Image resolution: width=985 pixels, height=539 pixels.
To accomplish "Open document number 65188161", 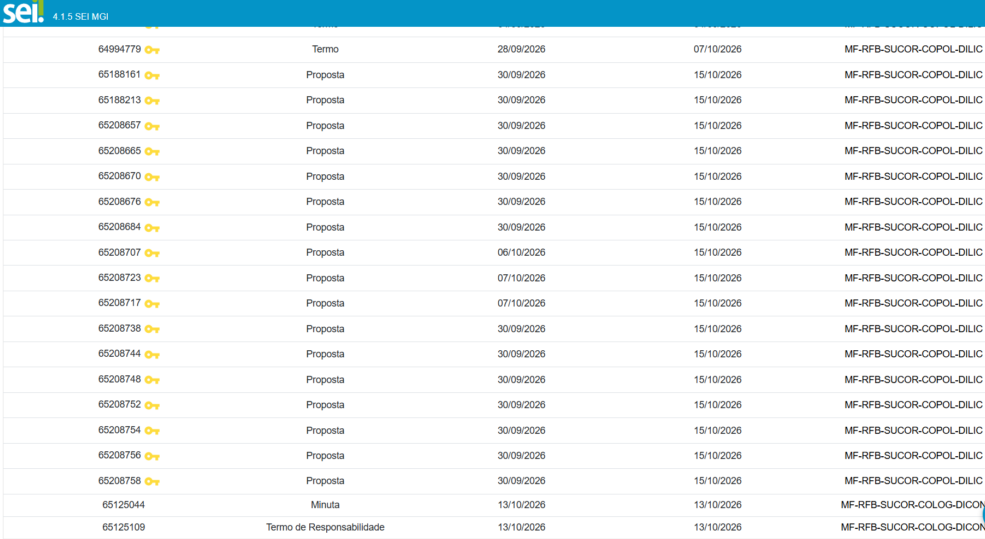I will coord(119,74).
